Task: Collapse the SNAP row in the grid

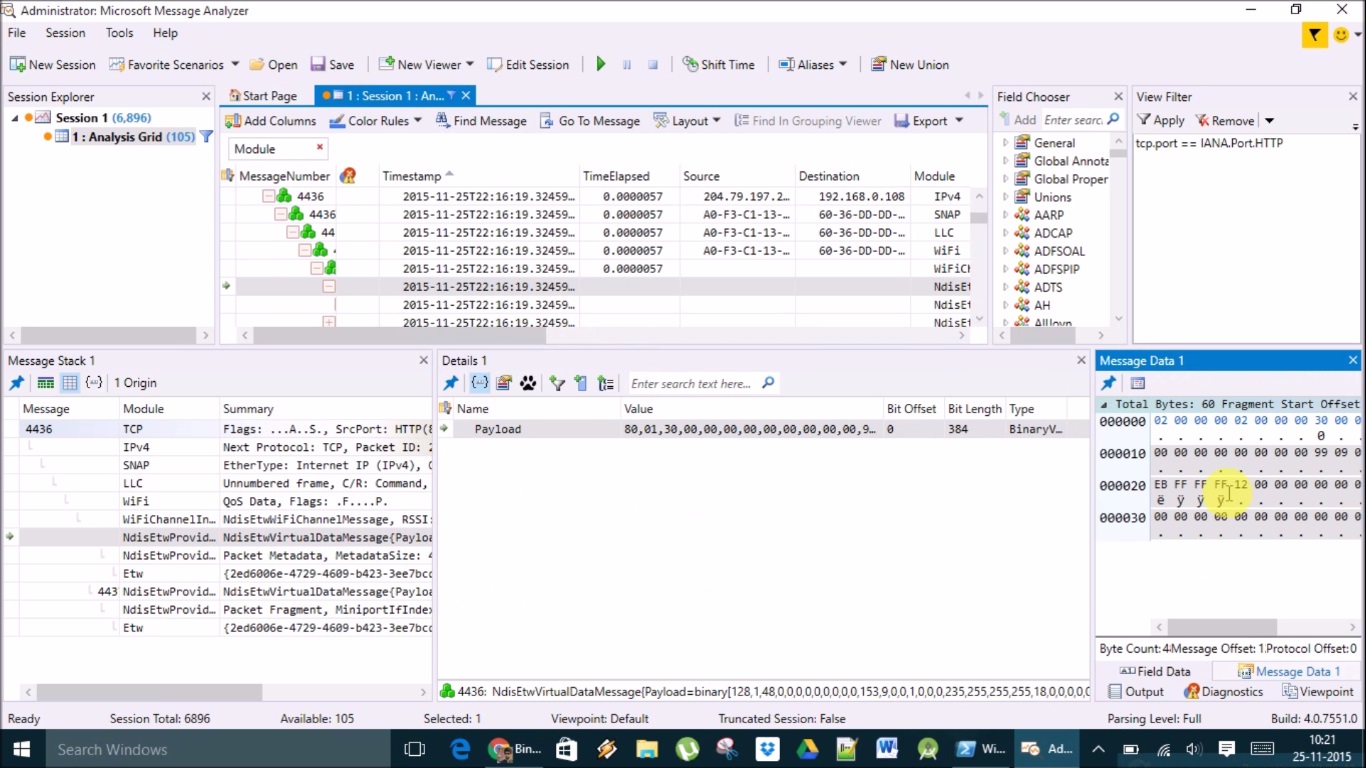Action: click(281, 214)
